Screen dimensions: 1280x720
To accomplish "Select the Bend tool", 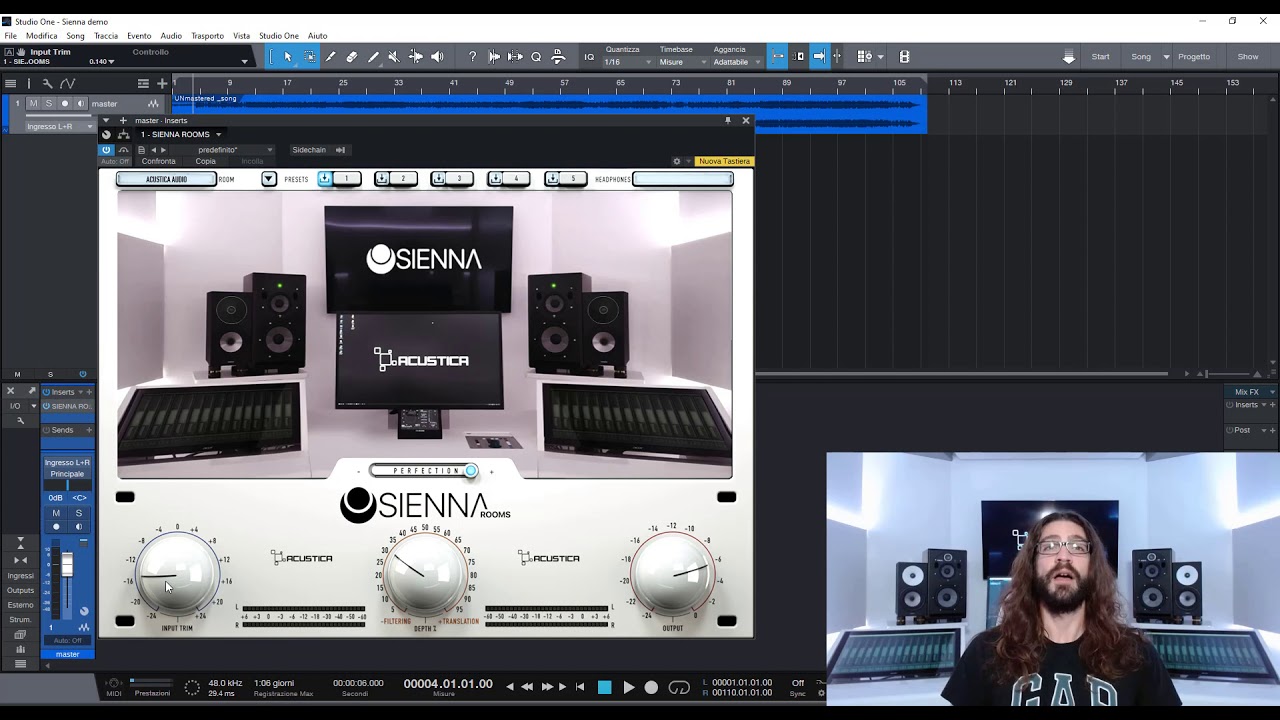I will coord(415,57).
